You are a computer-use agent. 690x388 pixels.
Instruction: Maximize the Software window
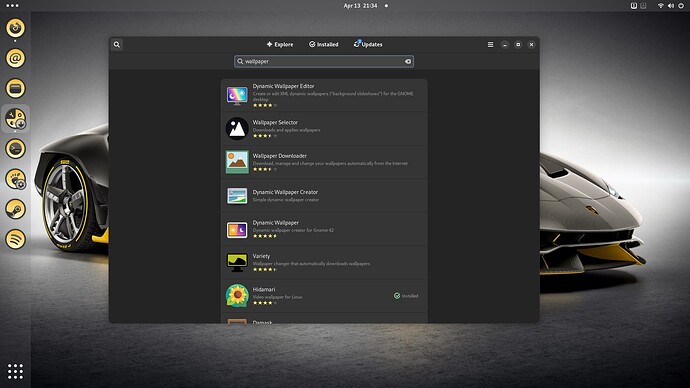(x=518, y=44)
